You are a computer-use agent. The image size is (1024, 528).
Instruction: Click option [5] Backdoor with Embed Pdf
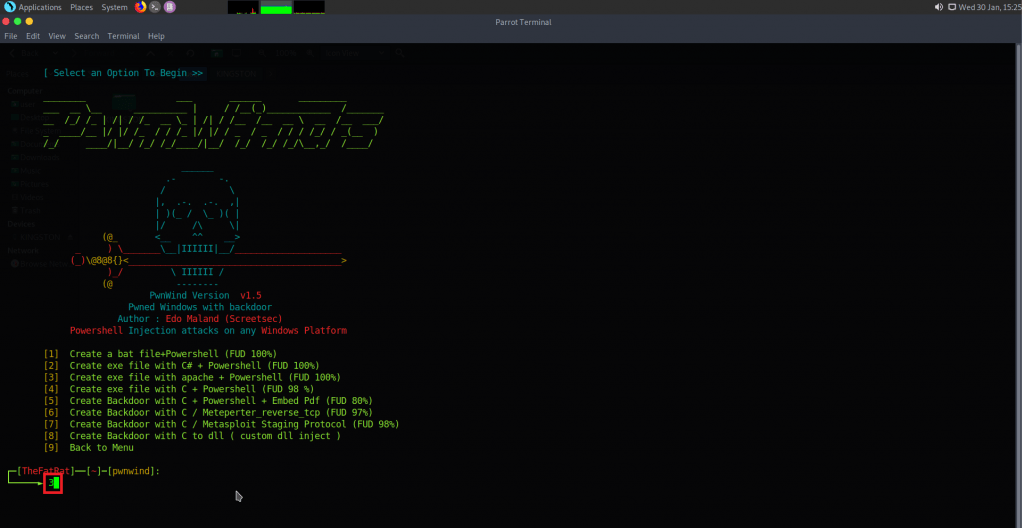point(208,401)
